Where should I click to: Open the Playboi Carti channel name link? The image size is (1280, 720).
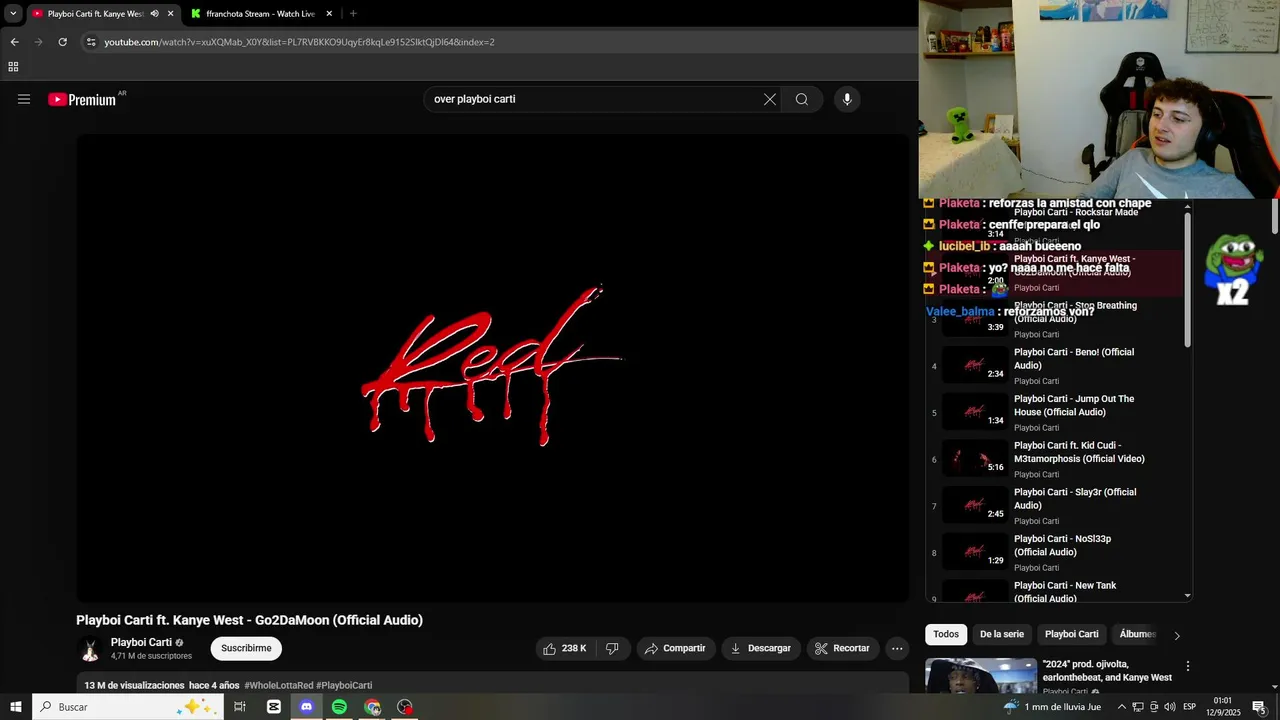[141, 642]
